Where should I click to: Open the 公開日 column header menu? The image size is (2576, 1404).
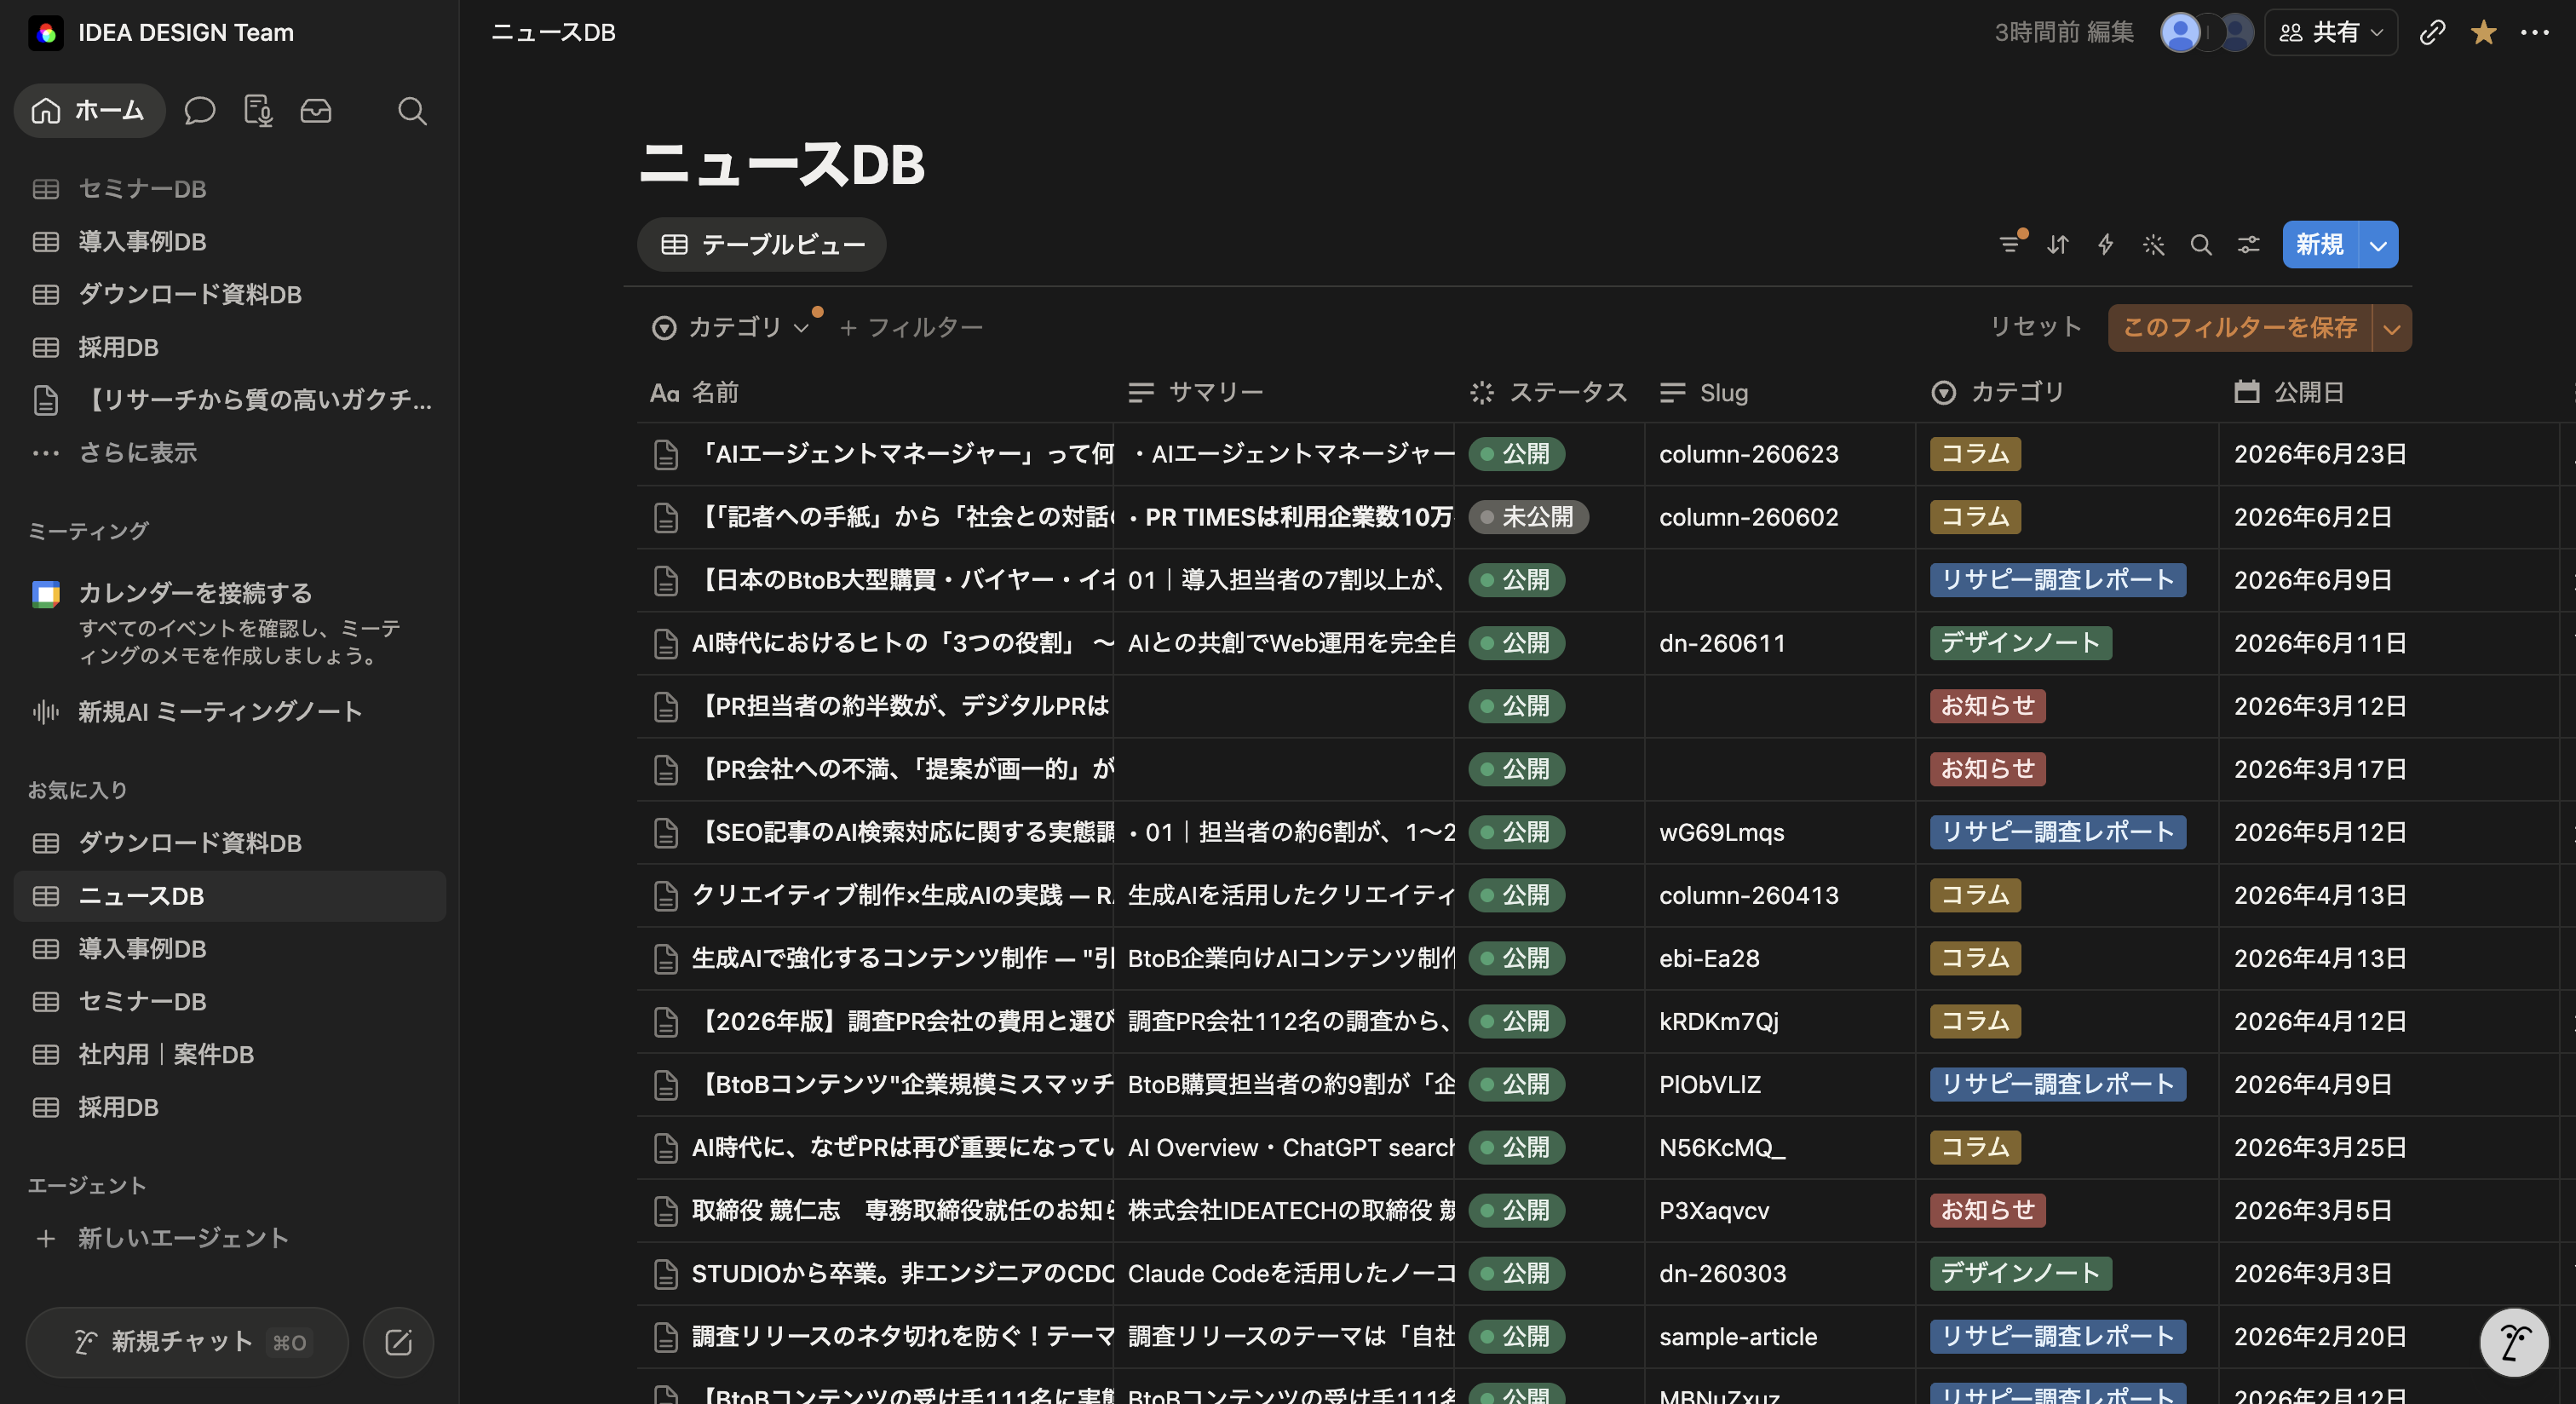[2289, 392]
